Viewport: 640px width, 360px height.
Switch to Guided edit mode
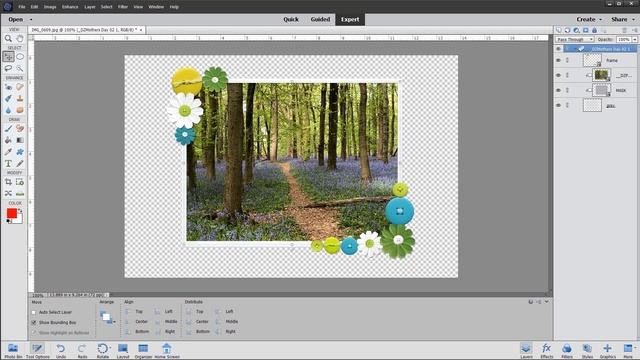pos(320,20)
